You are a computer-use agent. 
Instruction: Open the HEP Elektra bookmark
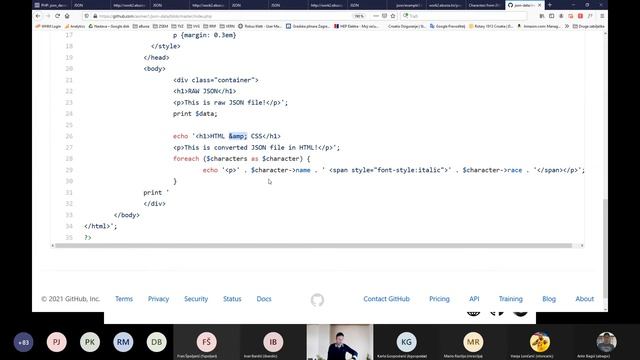click(357, 26)
